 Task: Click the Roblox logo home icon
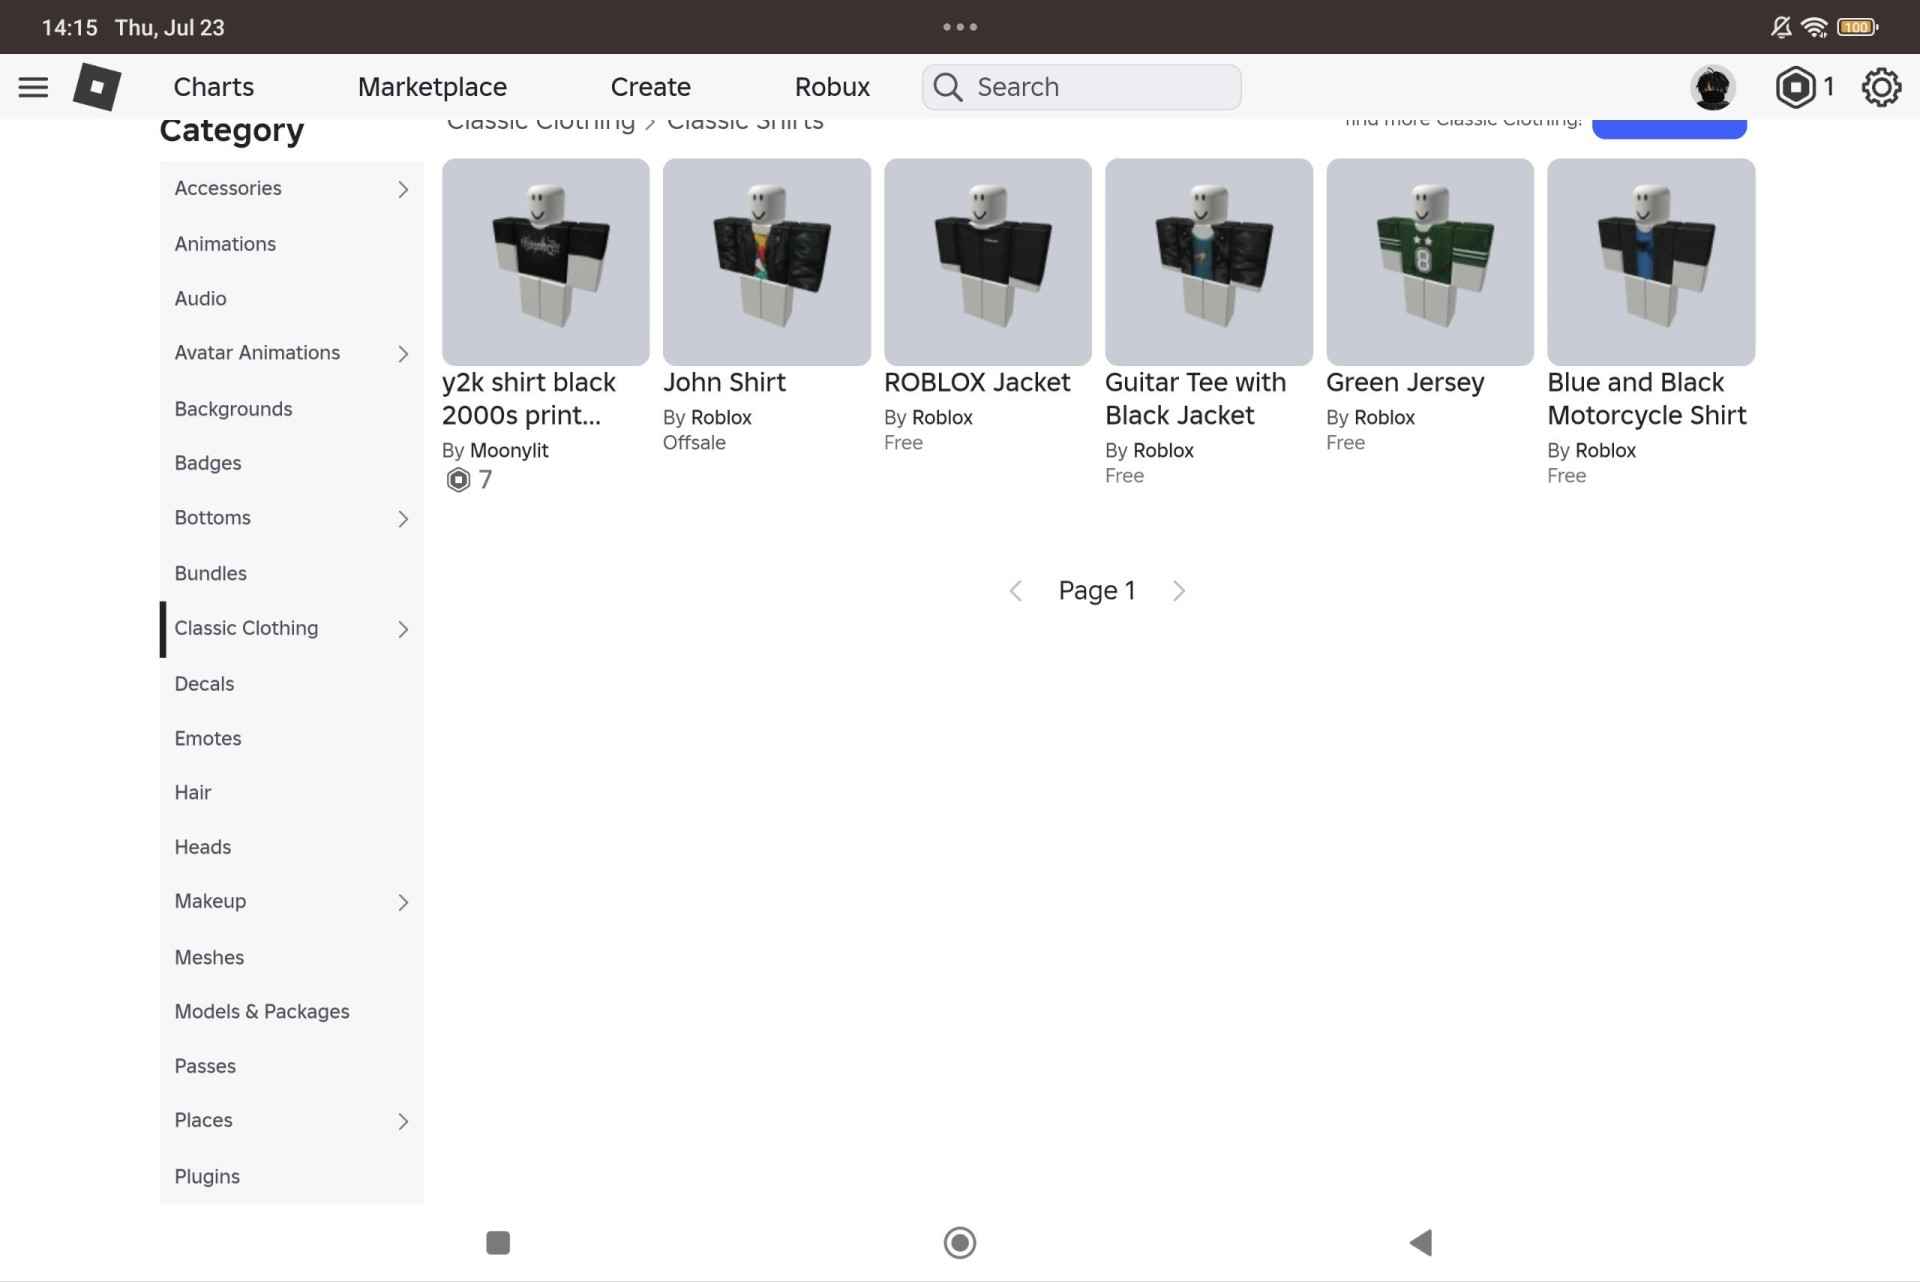(x=97, y=87)
